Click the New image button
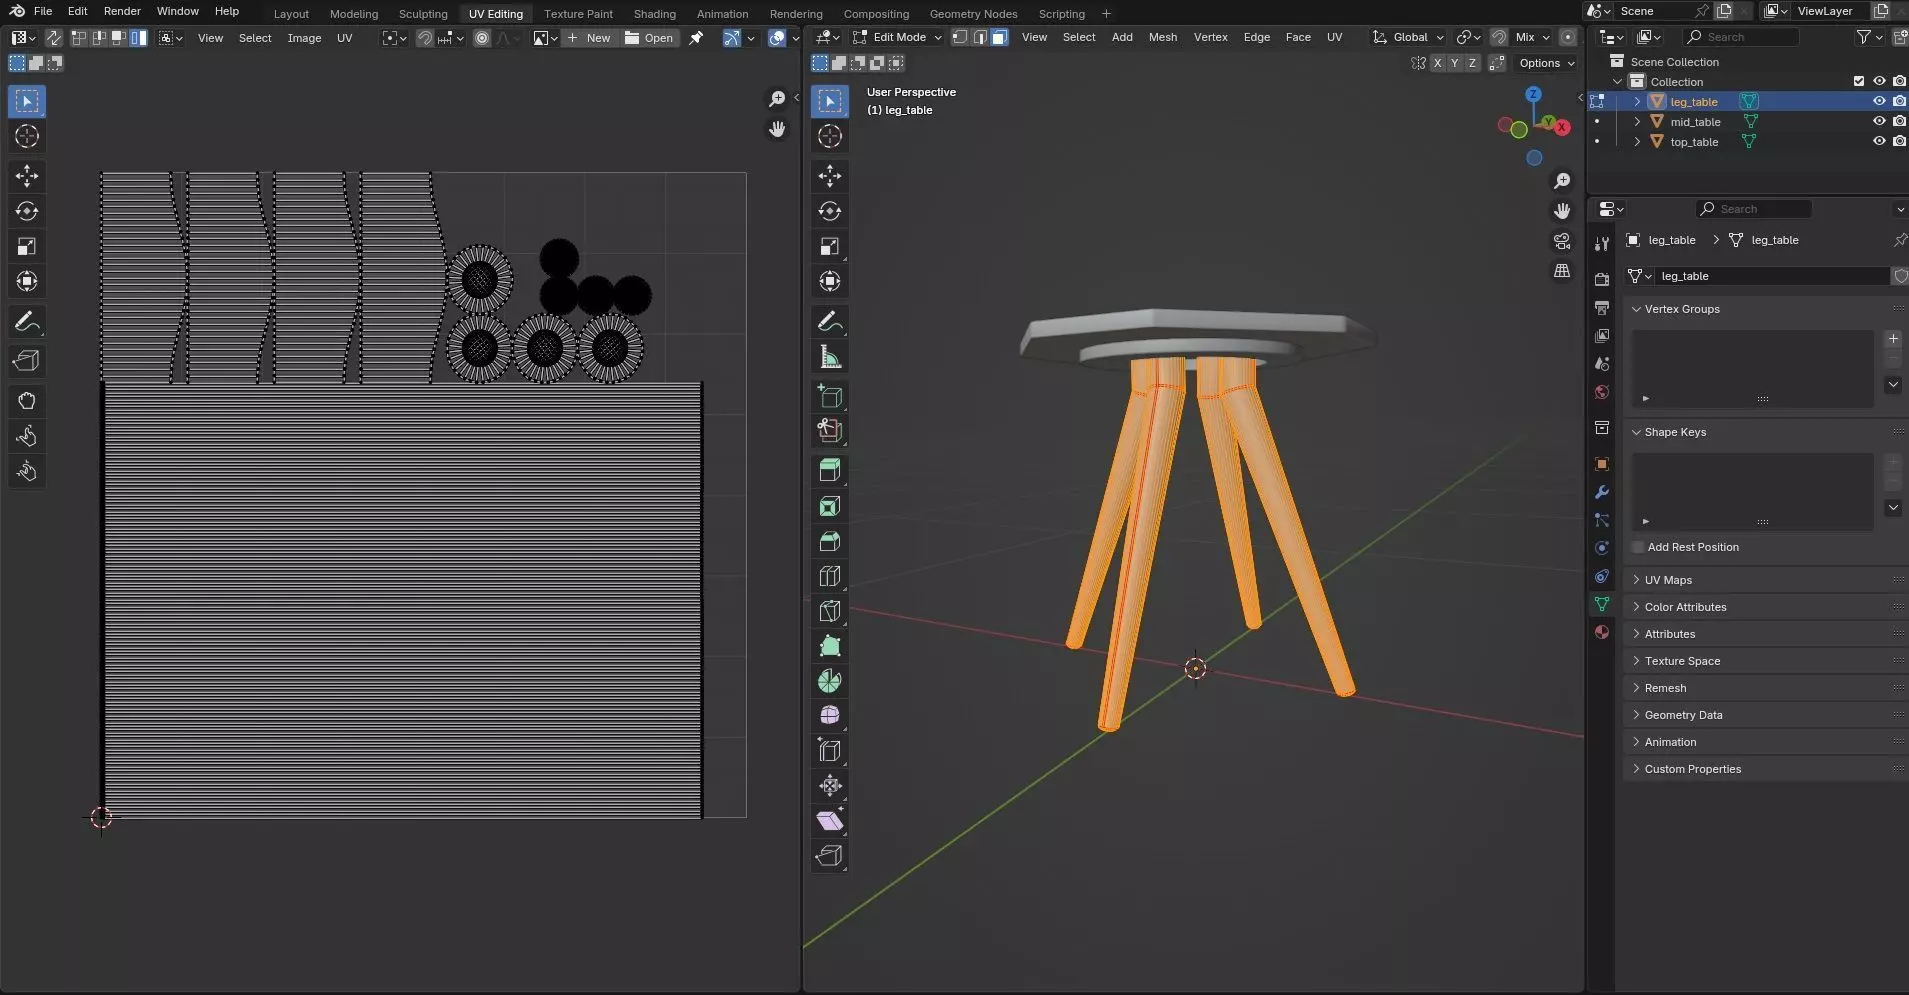Screen dimensions: 1909x995 (588, 38)
